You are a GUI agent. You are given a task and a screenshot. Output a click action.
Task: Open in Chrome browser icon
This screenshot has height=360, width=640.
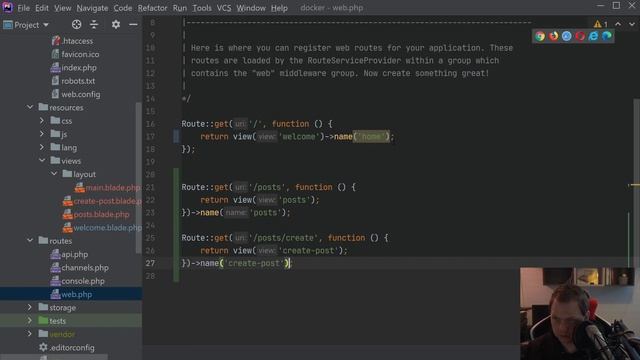540,36
